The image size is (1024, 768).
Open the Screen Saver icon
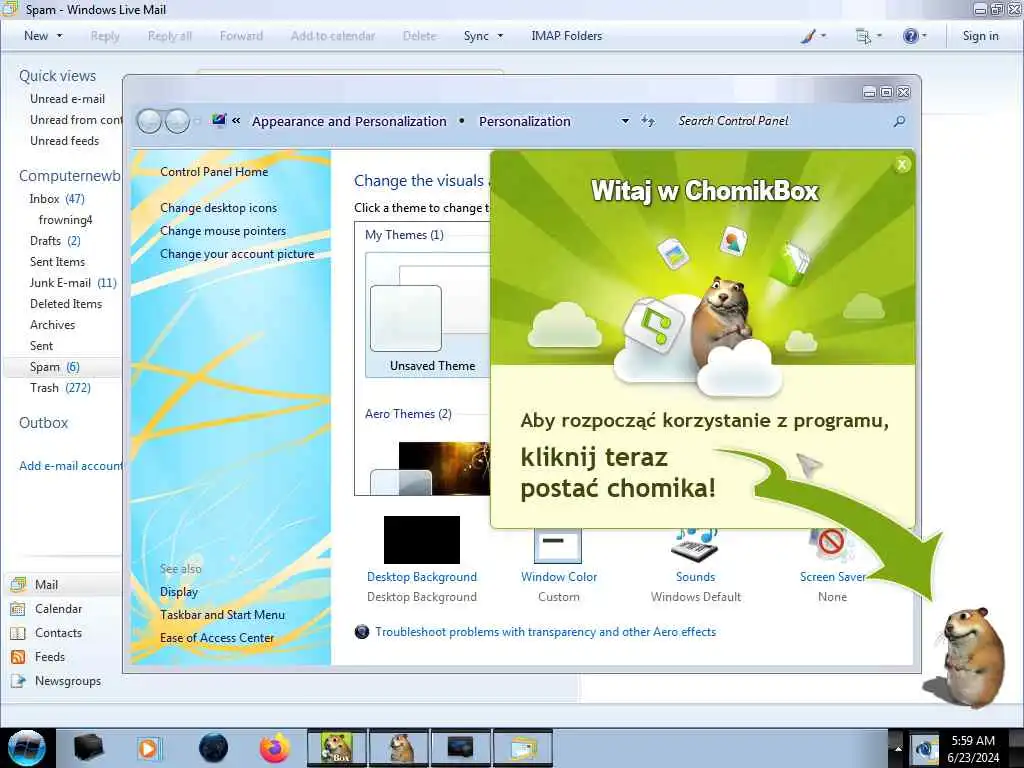click(831, 545)
